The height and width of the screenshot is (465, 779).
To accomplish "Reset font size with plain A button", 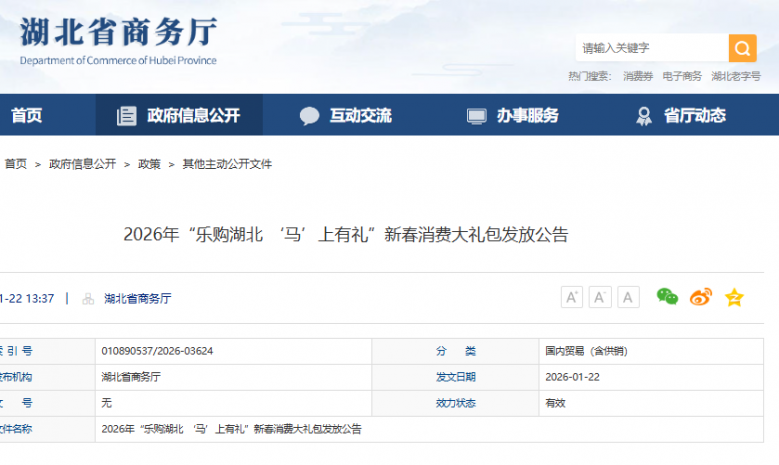I will pos(628,297).
